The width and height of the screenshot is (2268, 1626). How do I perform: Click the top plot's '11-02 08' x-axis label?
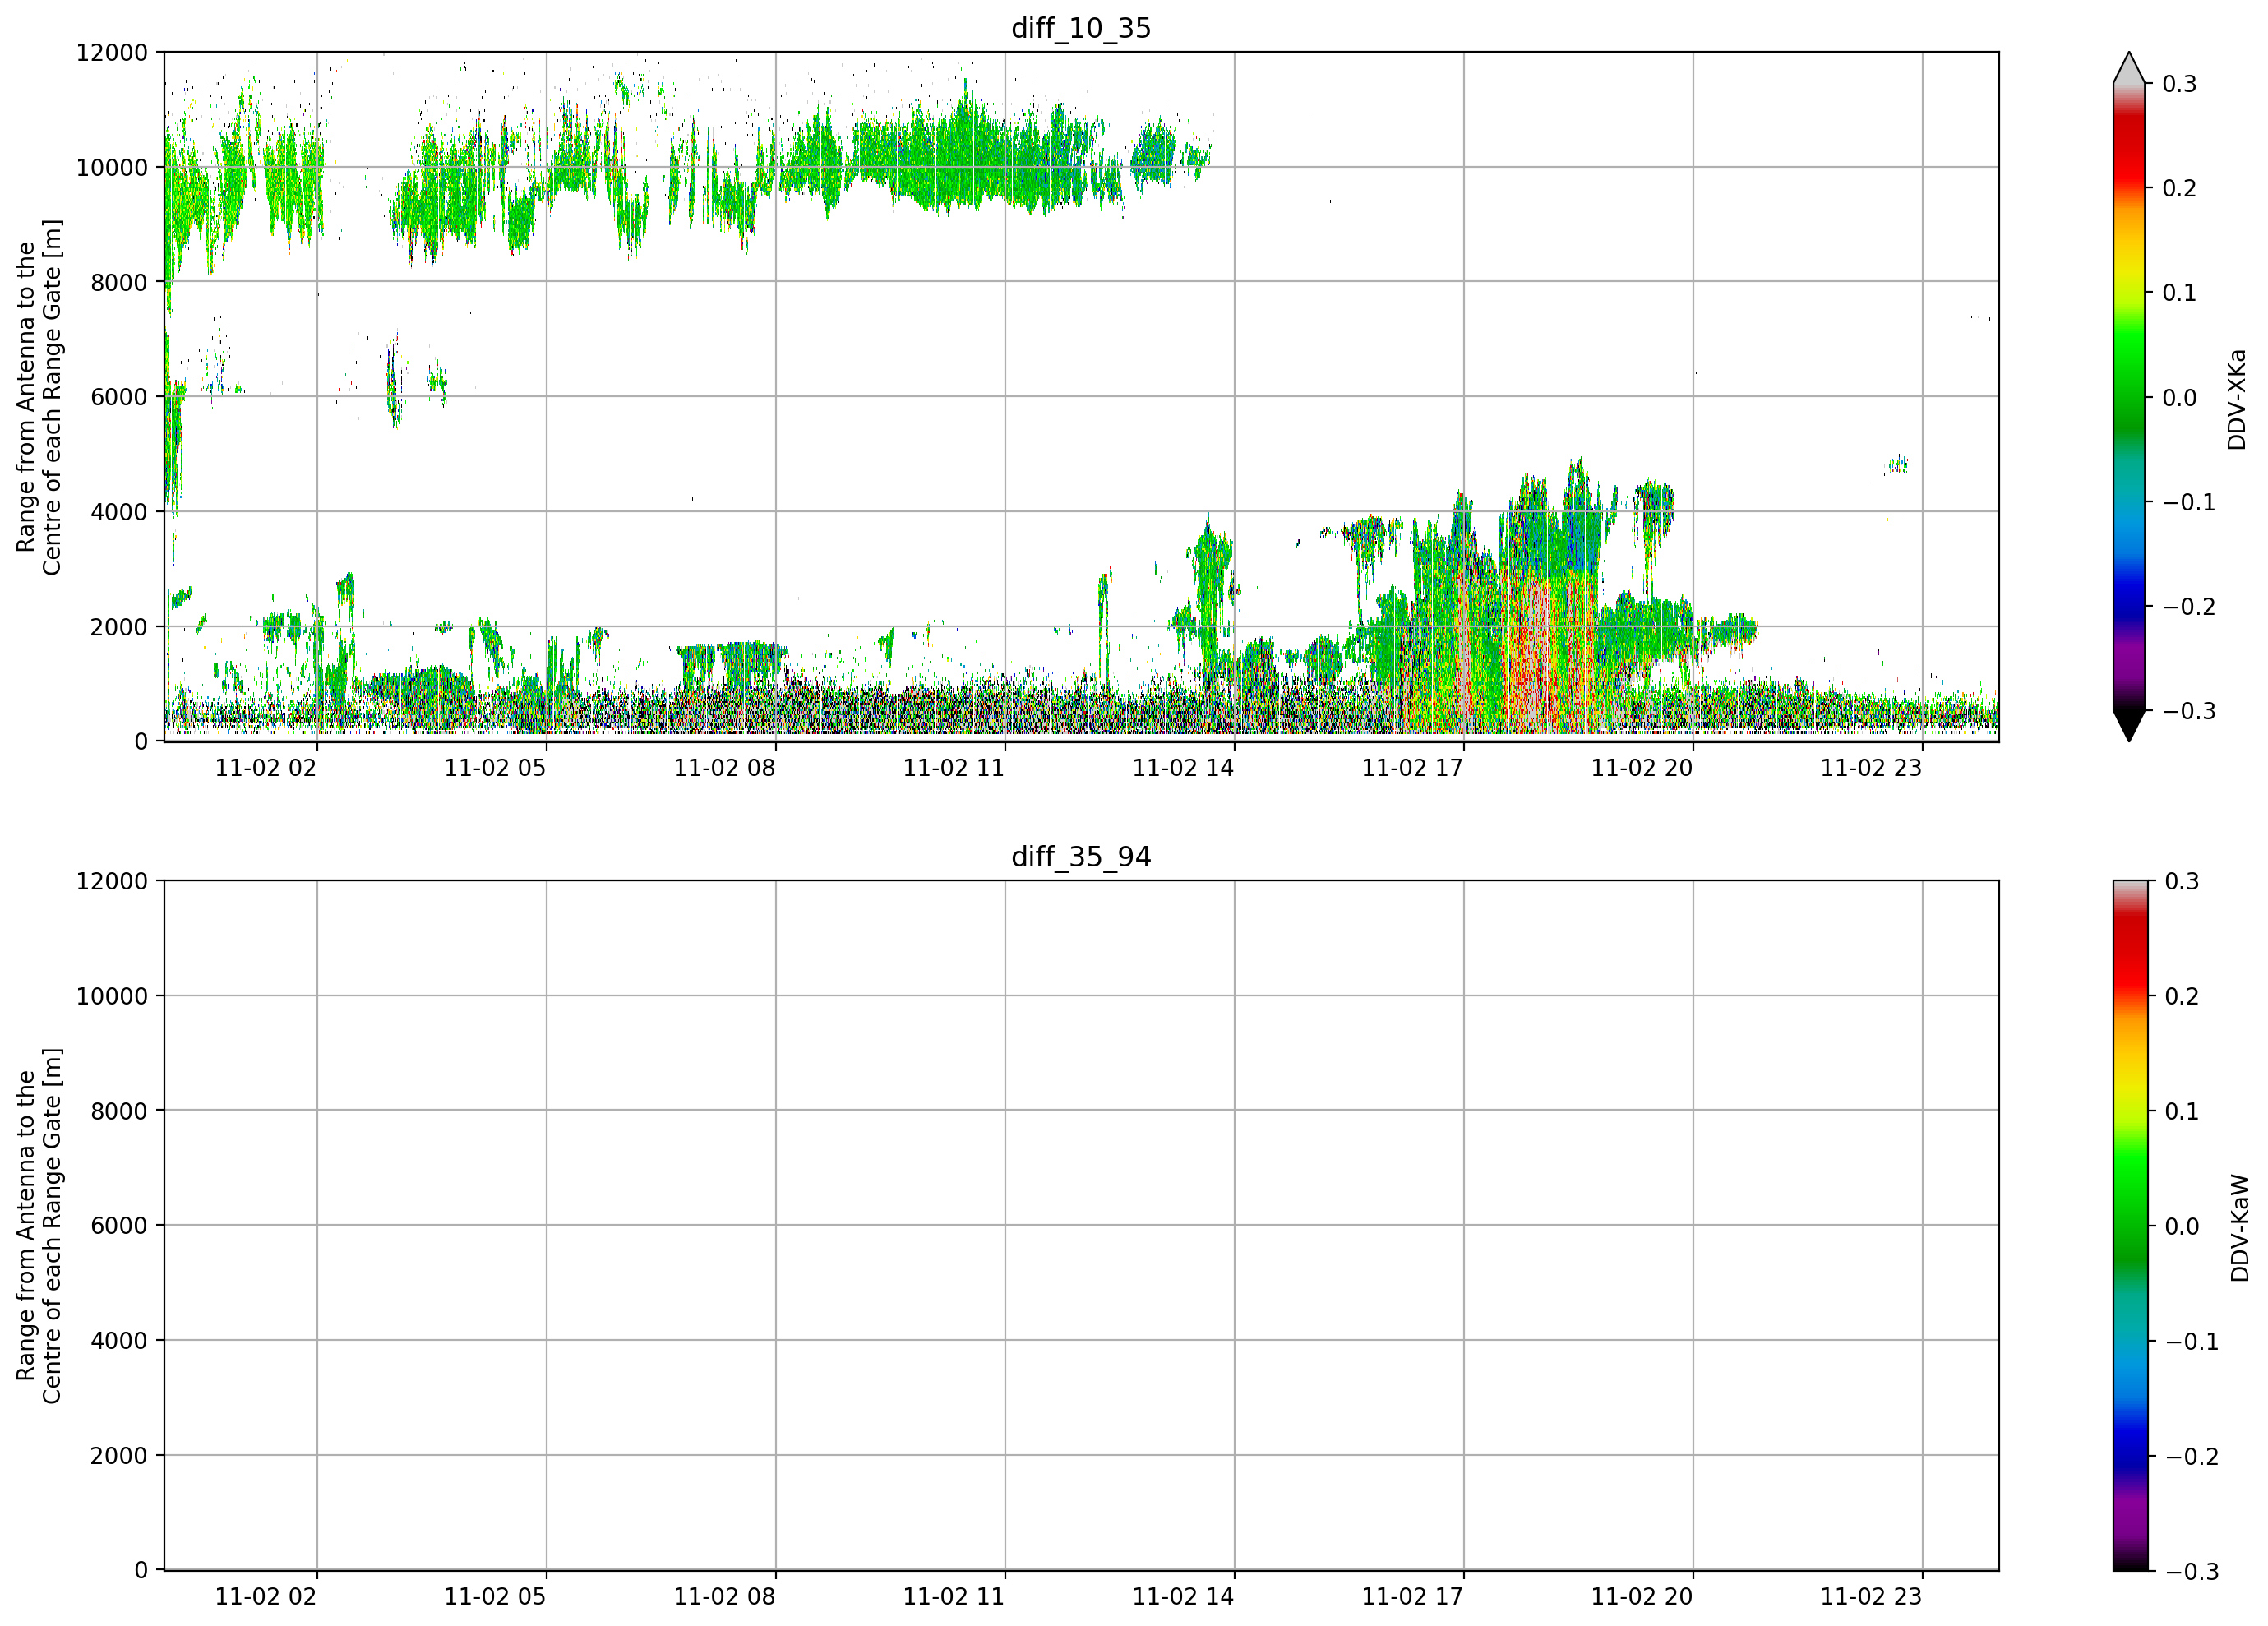[724, 768]
